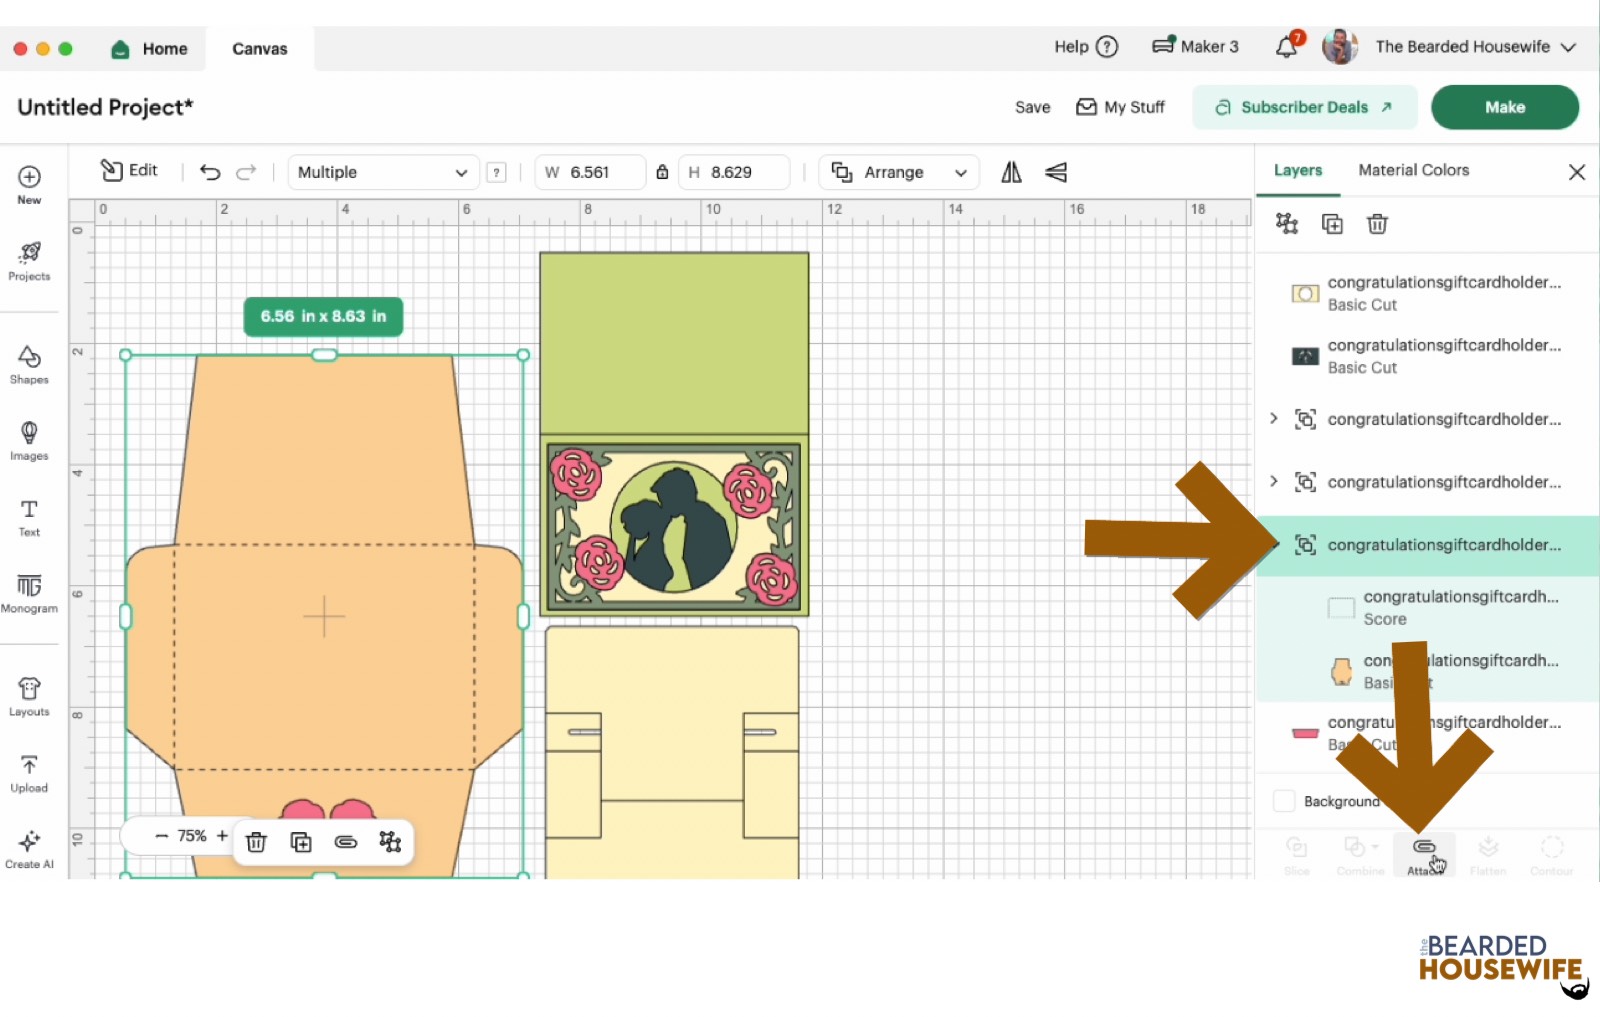
Task: Go to the Home tab
Action: (149, 48)
